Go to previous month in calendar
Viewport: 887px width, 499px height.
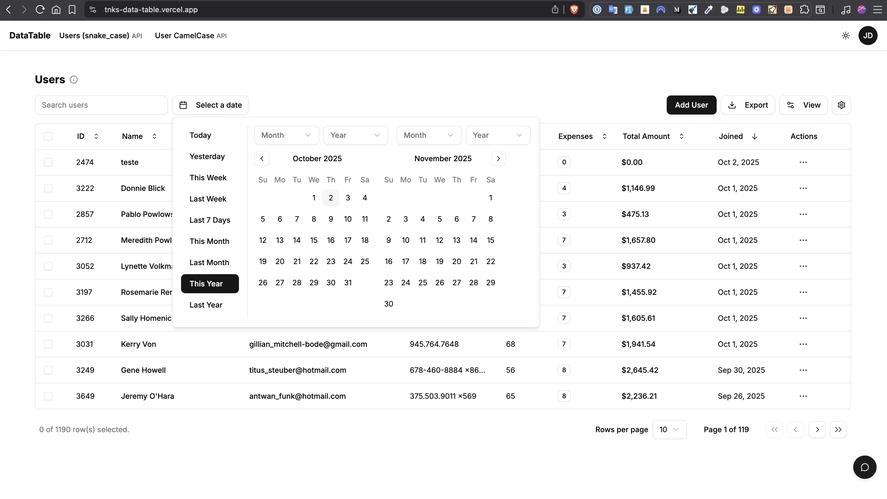(262, 159)
